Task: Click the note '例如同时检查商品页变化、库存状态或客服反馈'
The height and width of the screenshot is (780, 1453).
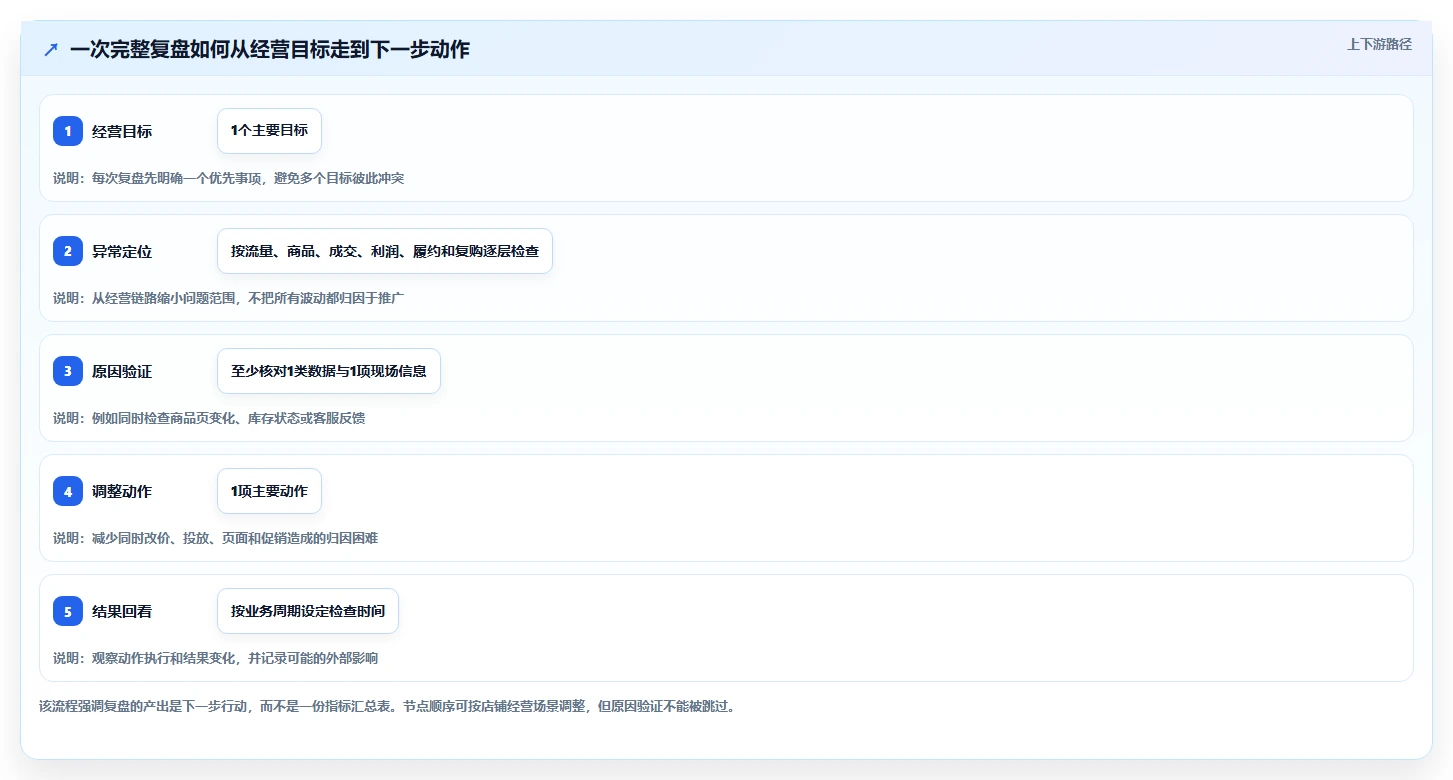Action: [x=228, y=418]
